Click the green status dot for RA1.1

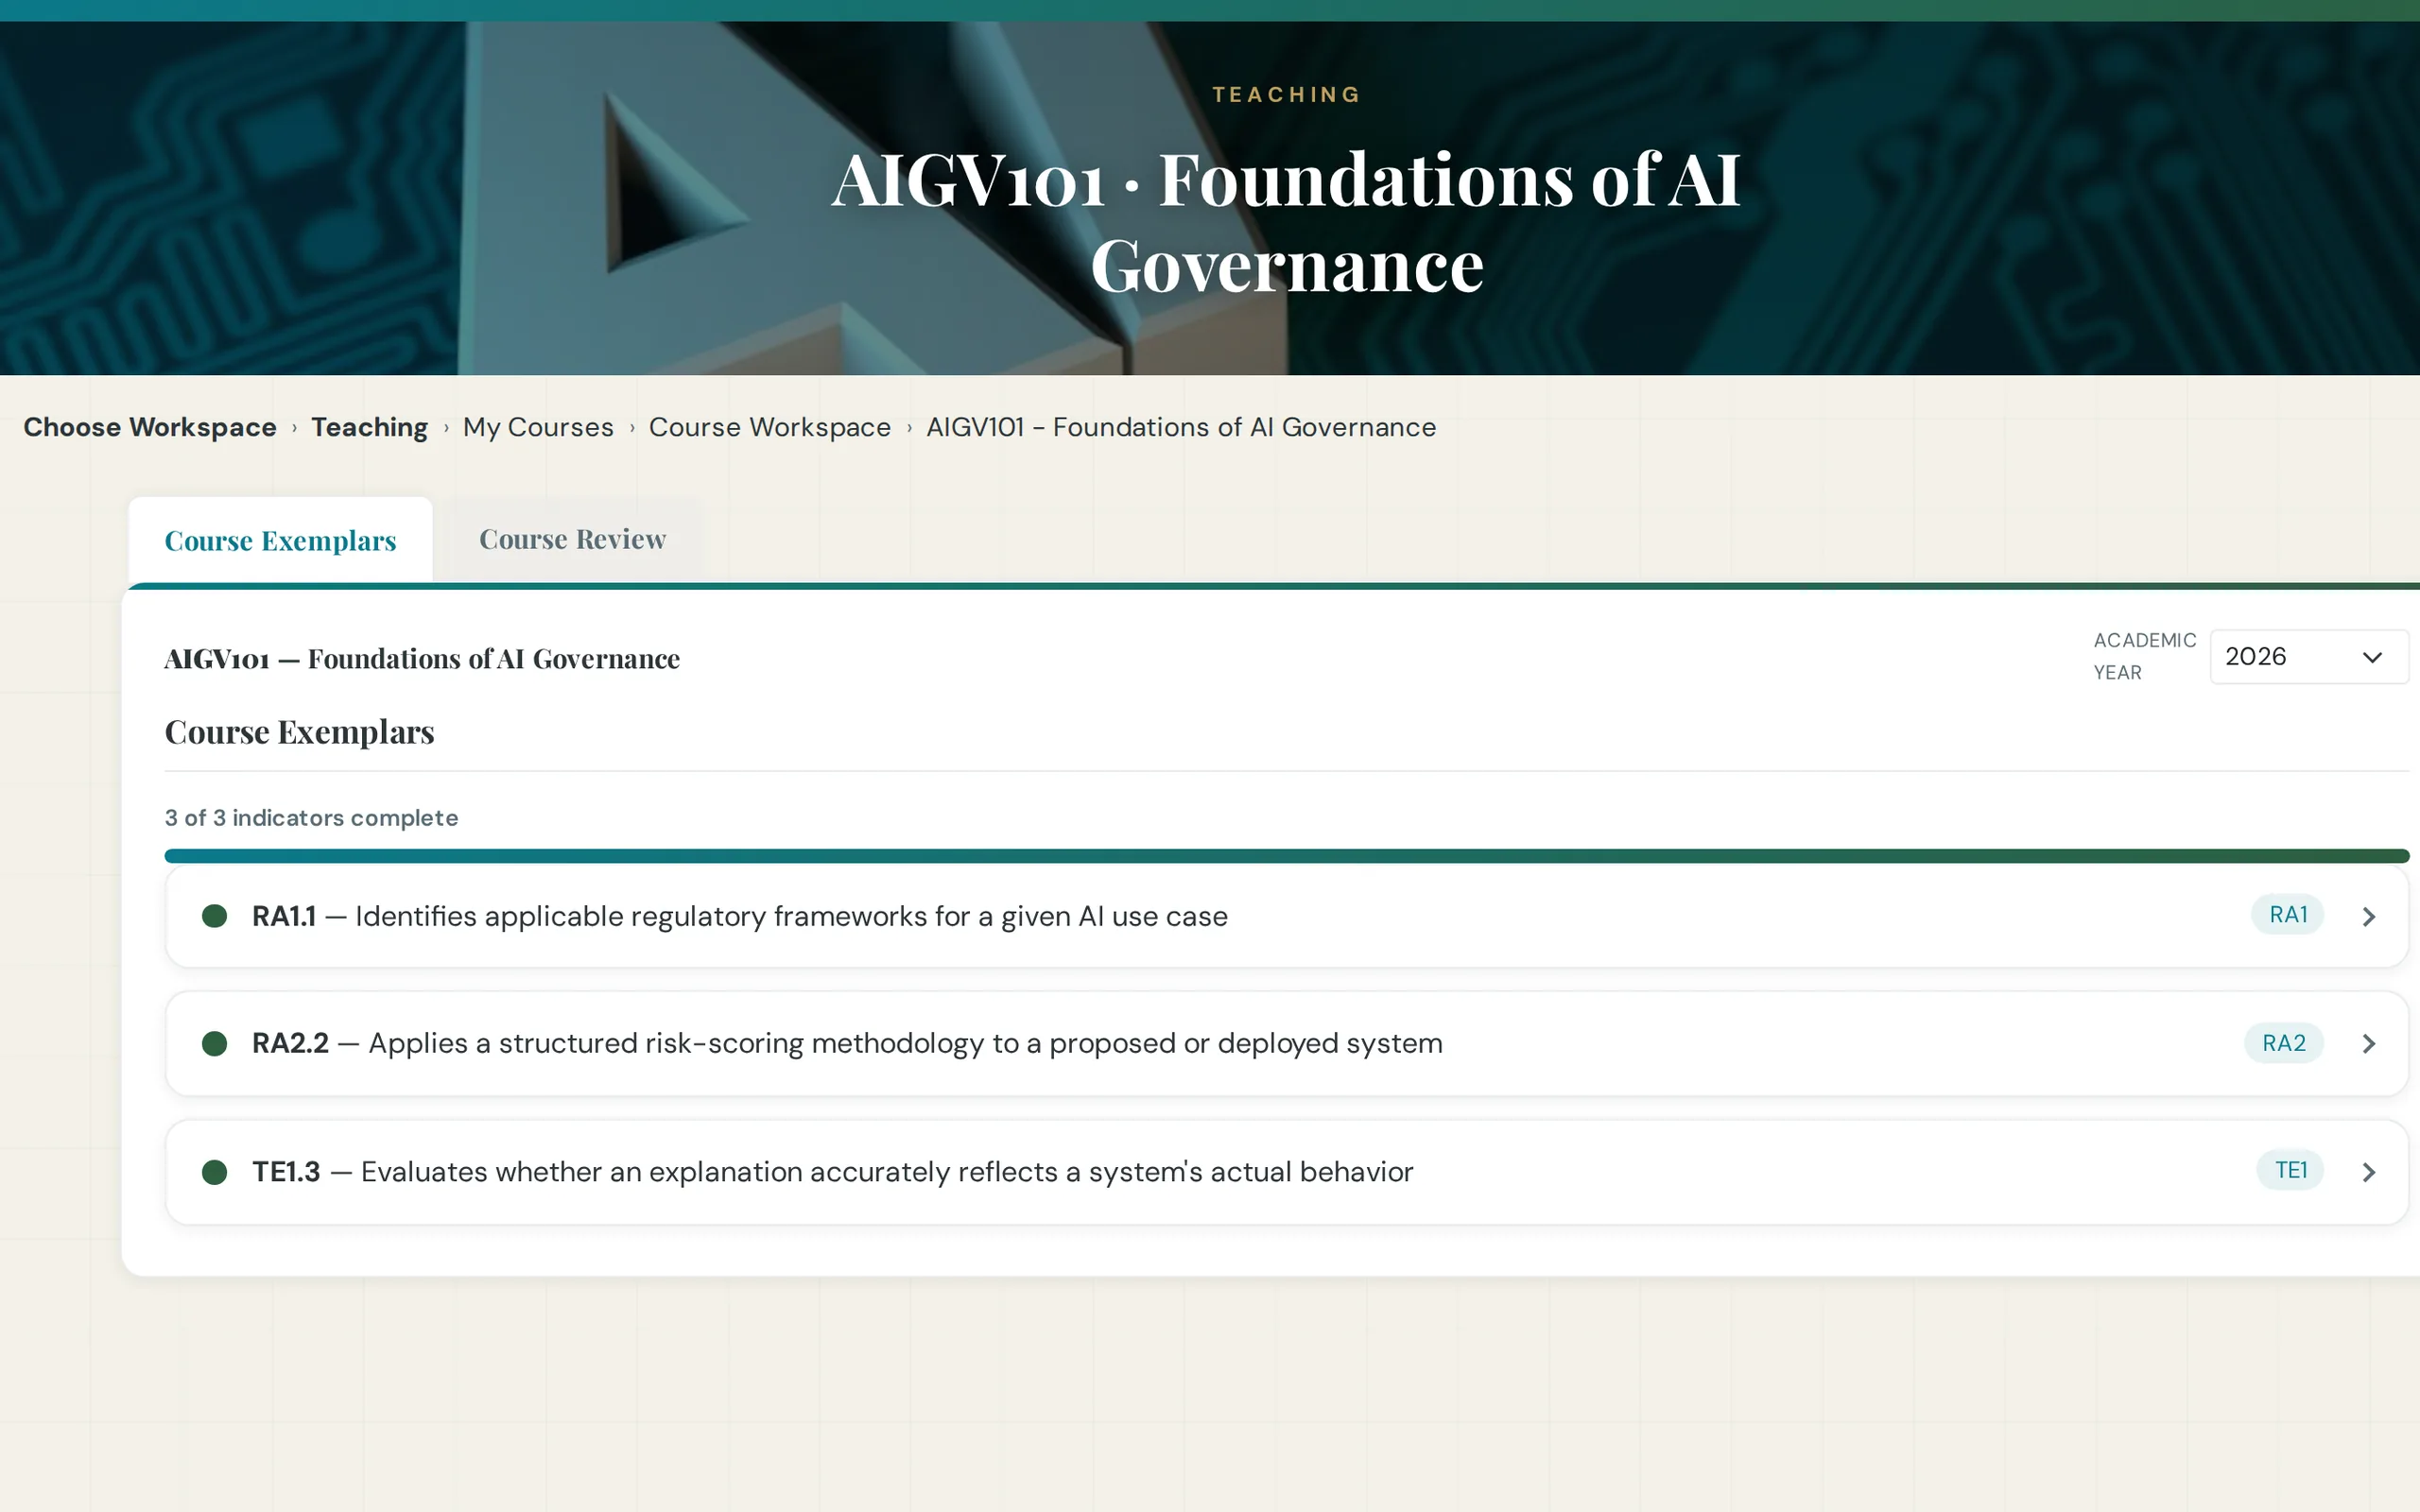[x=214, y=916]
